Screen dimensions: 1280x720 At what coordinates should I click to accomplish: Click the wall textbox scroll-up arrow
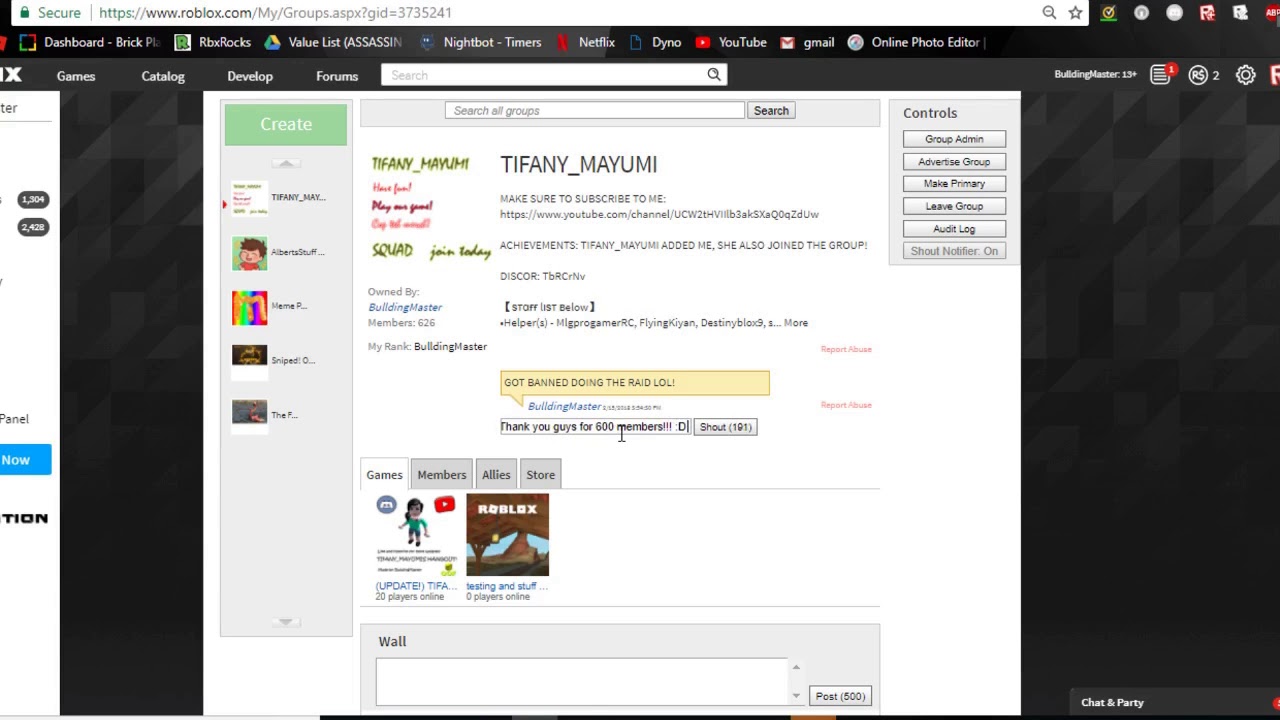point(796,667)
